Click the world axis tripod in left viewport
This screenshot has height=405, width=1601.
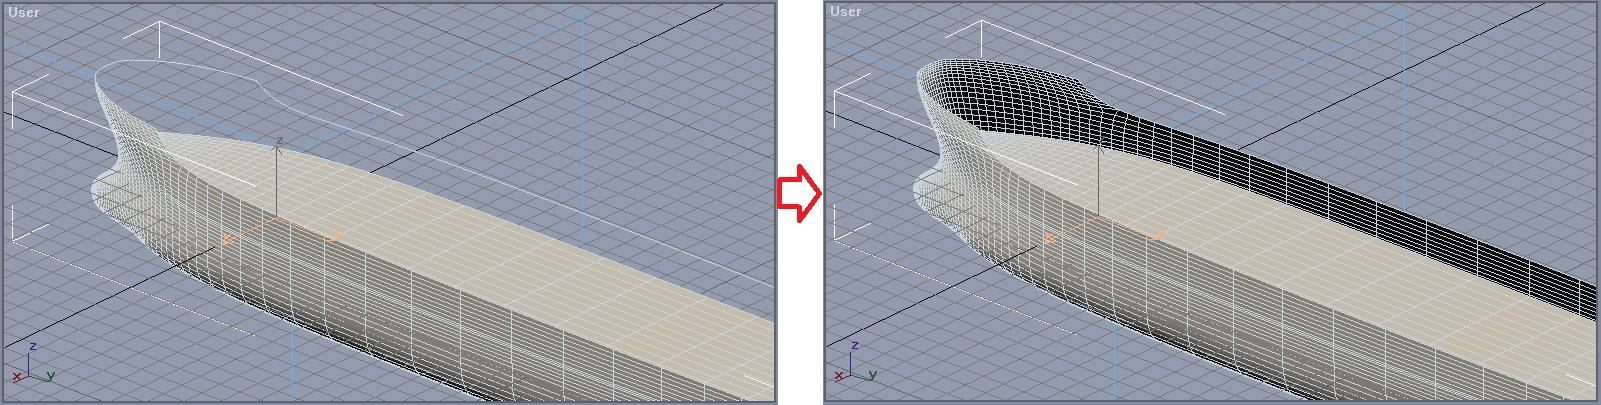click(33, 365)
